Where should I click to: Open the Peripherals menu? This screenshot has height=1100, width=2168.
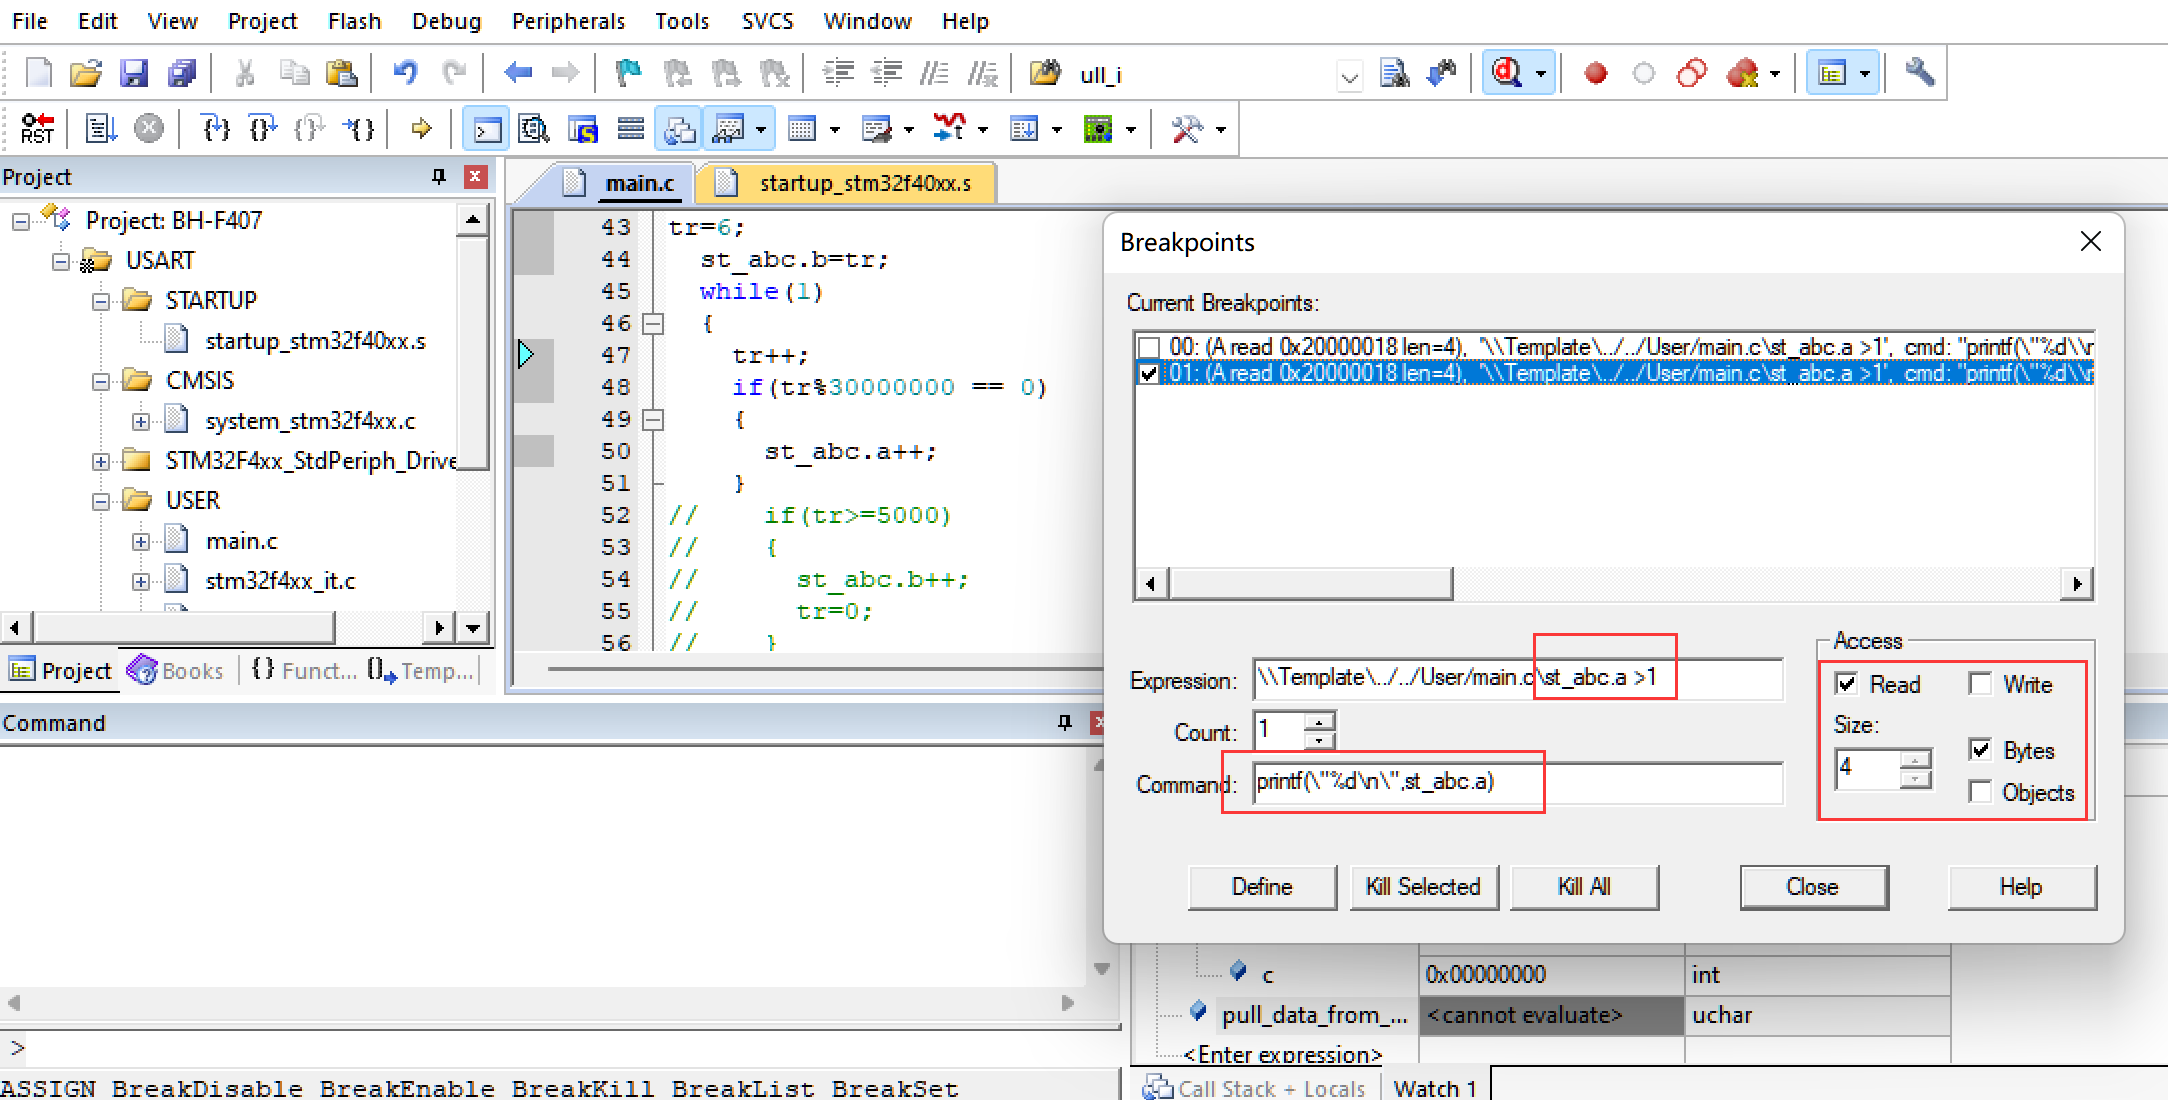567,21
